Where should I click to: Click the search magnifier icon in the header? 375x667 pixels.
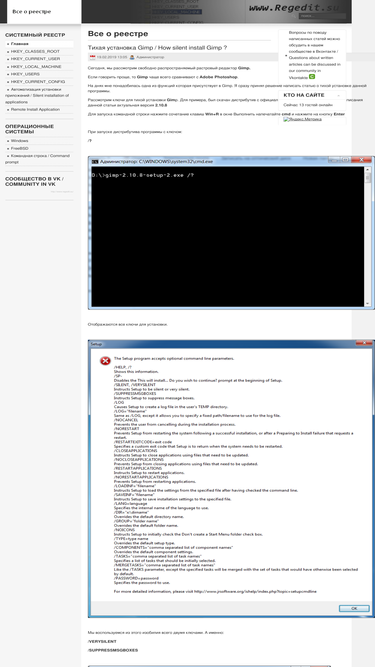point(294,16)
